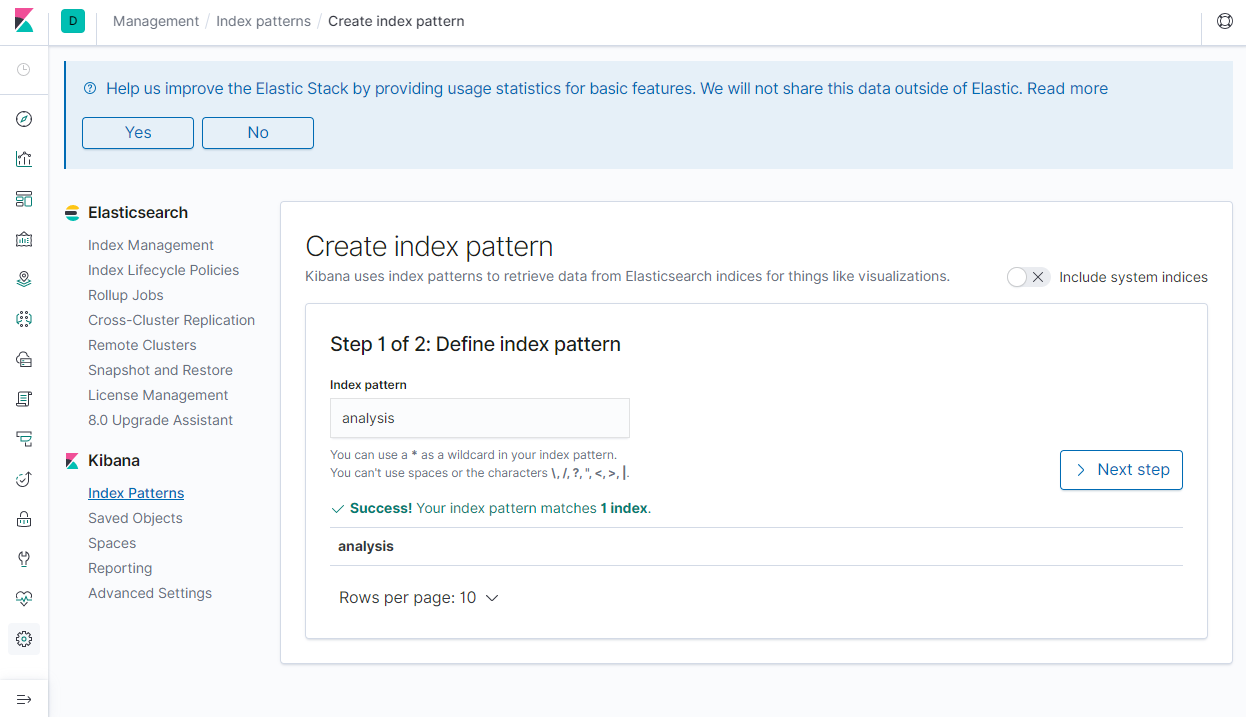Open Maps icon in sidebar
The height and width of the screenshot is (717, 1246).
24,279
